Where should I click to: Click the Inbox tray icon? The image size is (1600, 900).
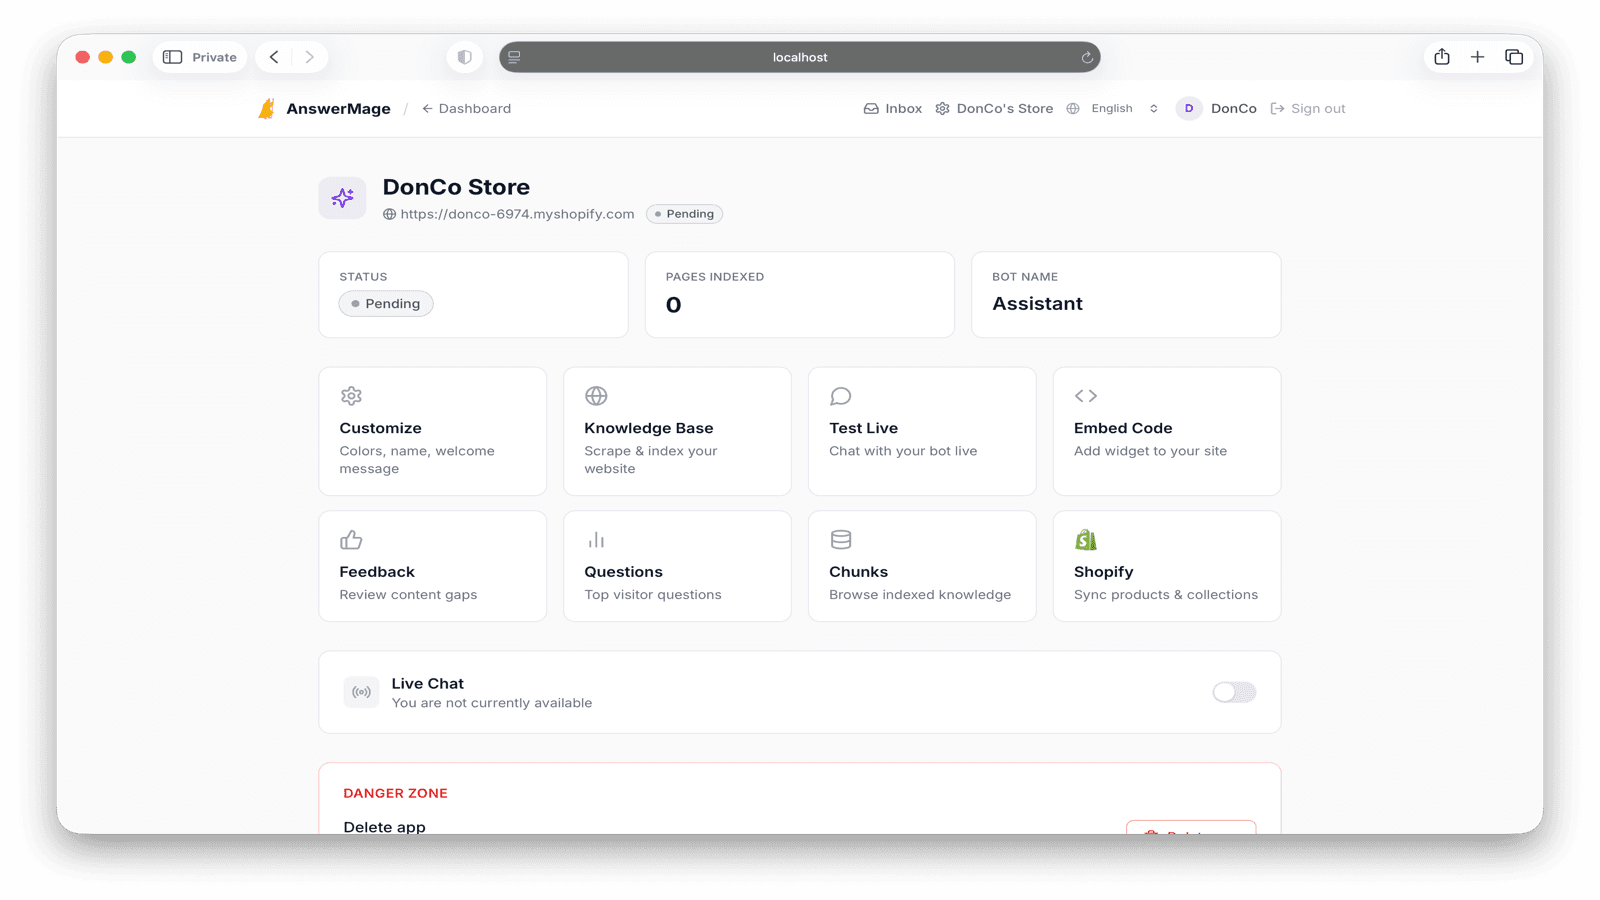pyautogui.click(x=871, y=109)
